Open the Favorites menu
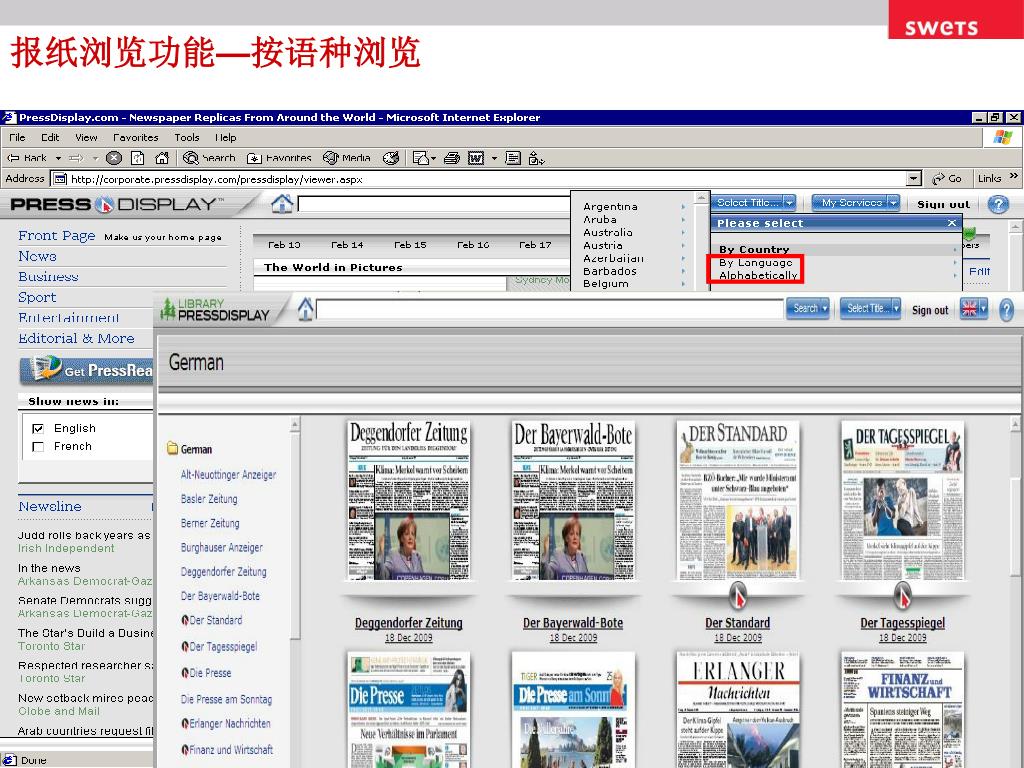The height and width of the screenshot is (768, 1024). [136, 137]
